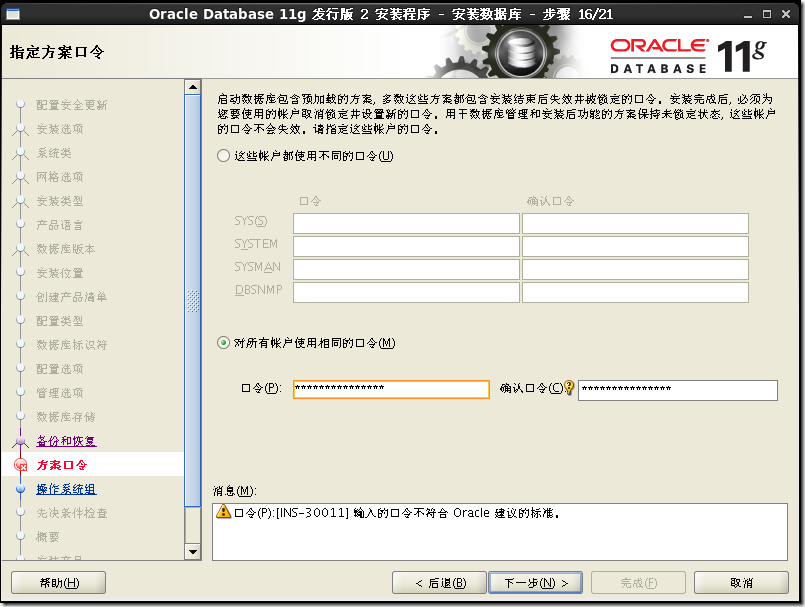Select the same password for all accounts option
The width and height of the screenshot is (805, 607).
pyautogui.click(x=223, y=343)
